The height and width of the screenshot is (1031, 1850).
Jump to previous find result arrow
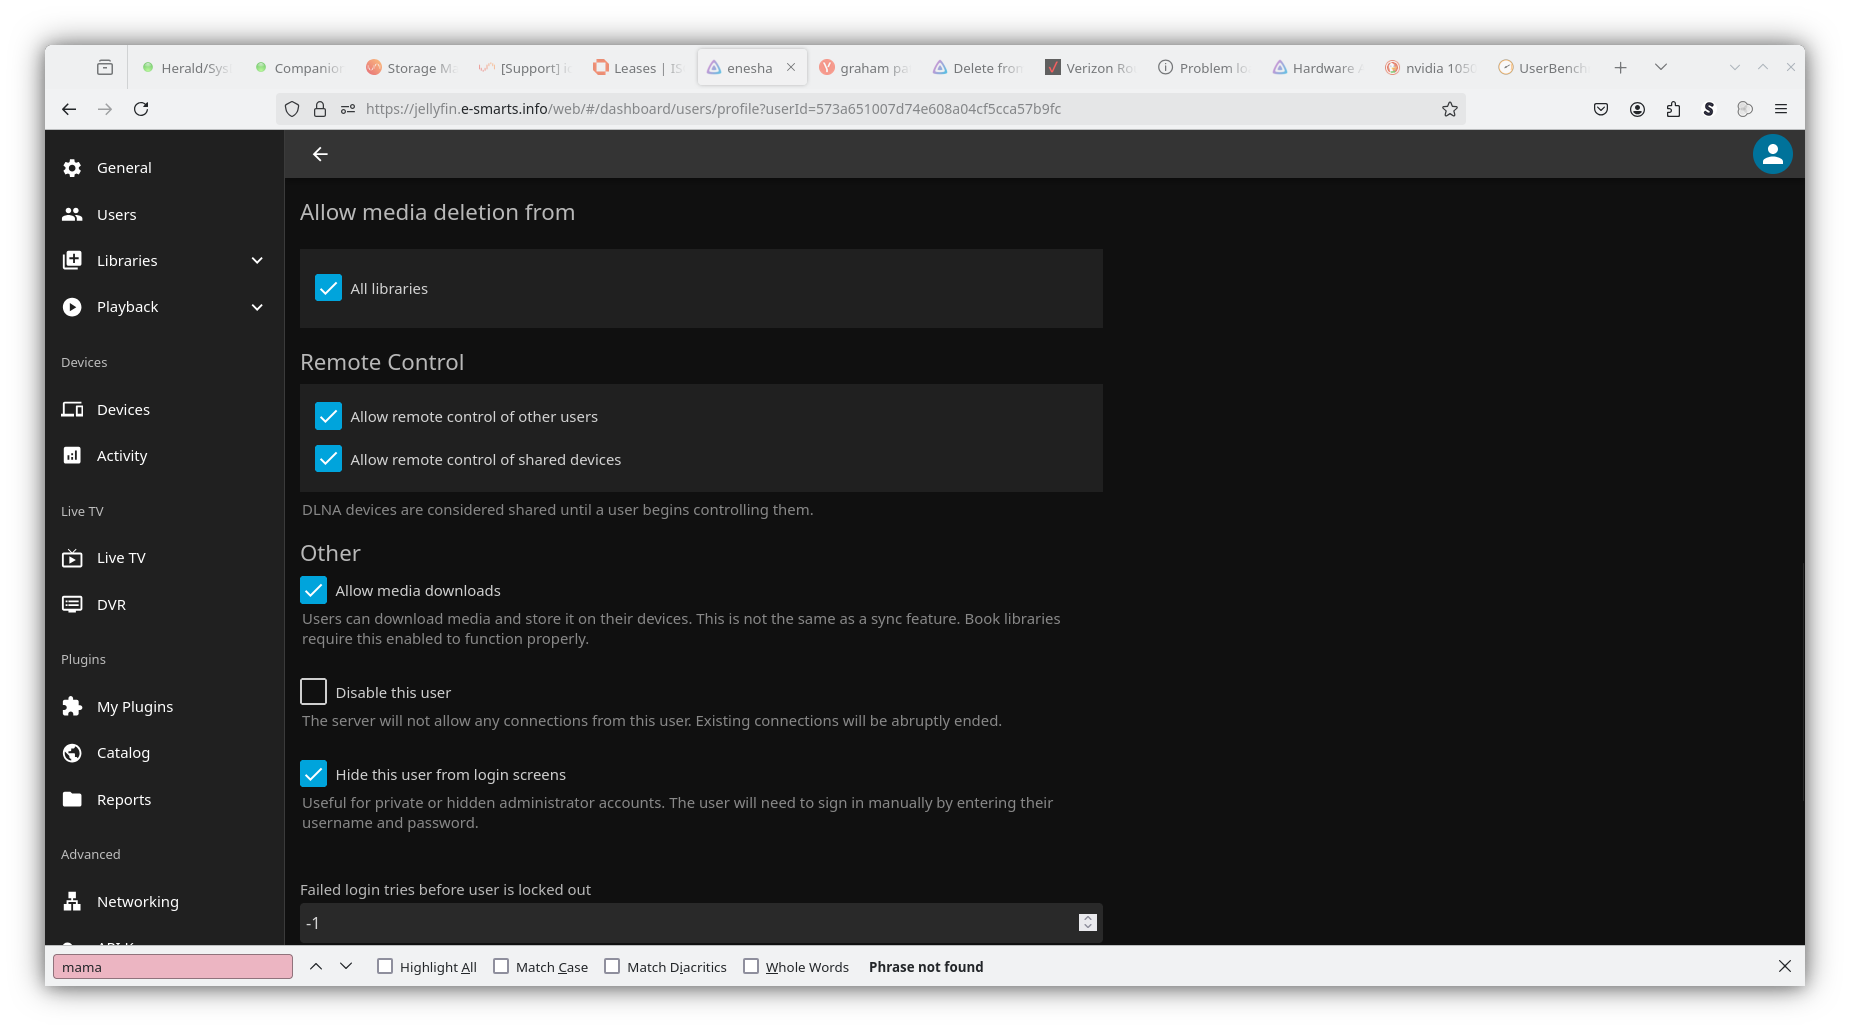316,966
